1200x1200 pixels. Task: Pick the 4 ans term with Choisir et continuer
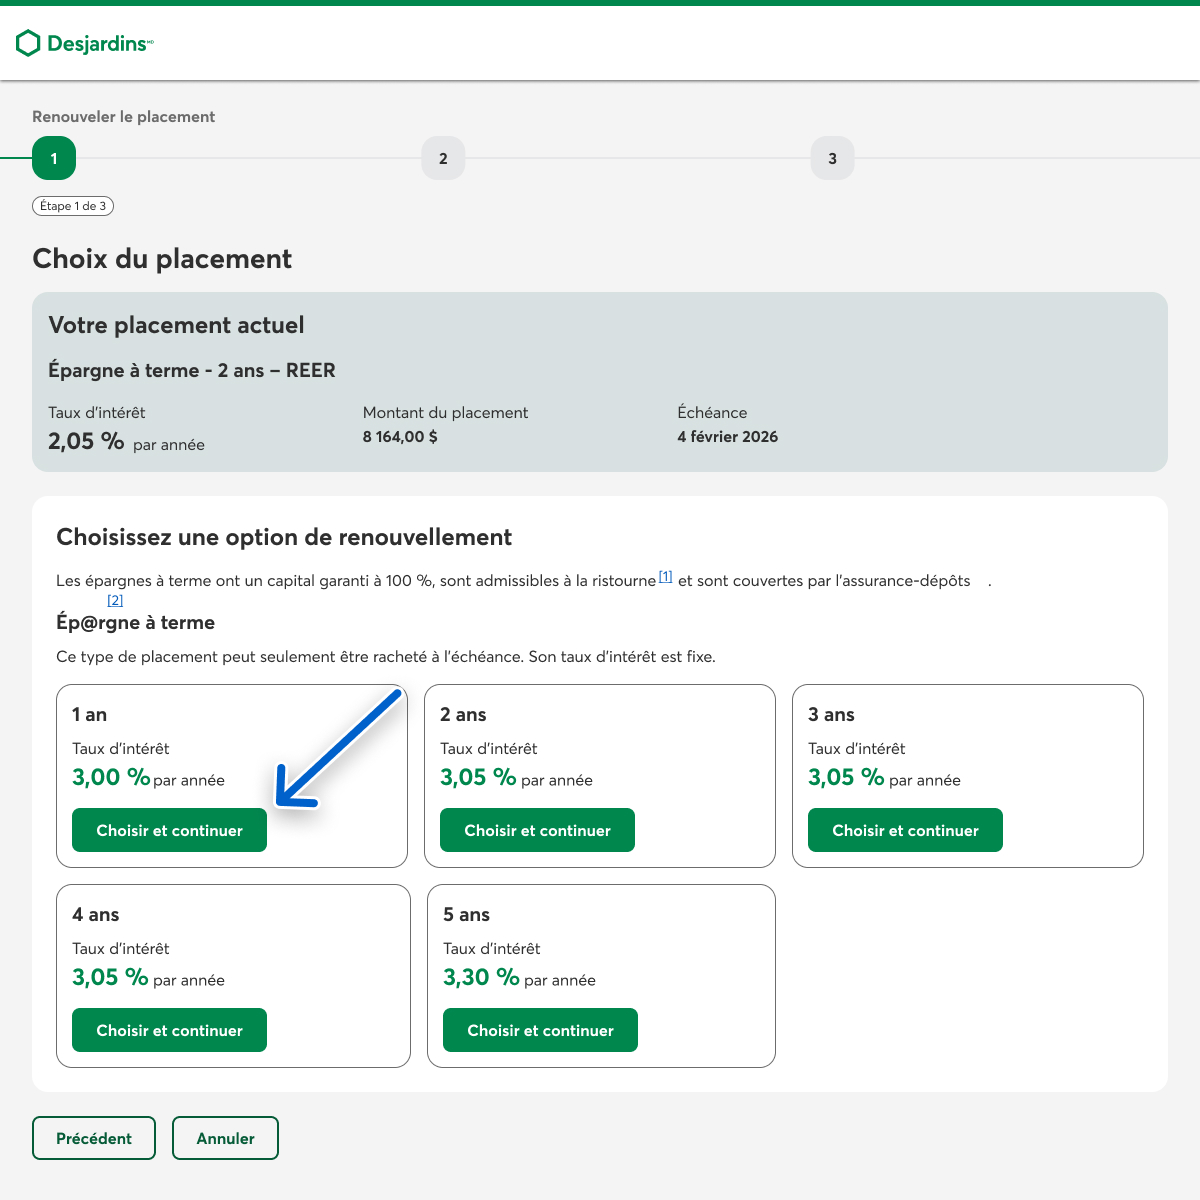pyautogui.click(x=169, y=1030)
